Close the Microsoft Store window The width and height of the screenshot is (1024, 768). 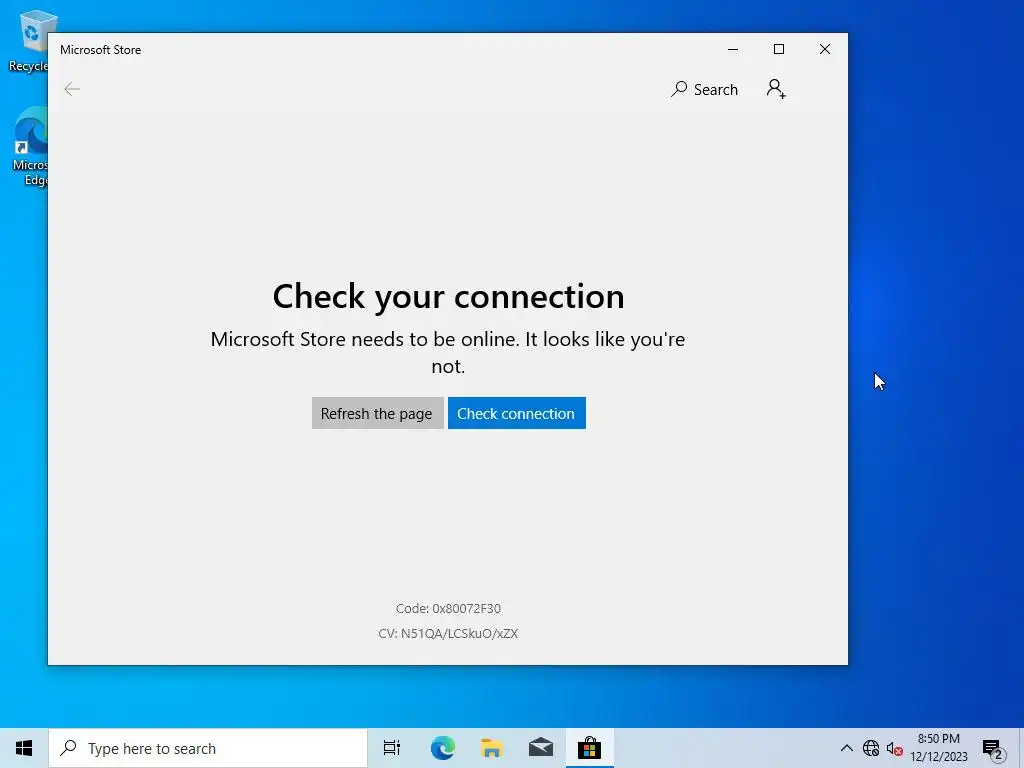pos(825,50)
